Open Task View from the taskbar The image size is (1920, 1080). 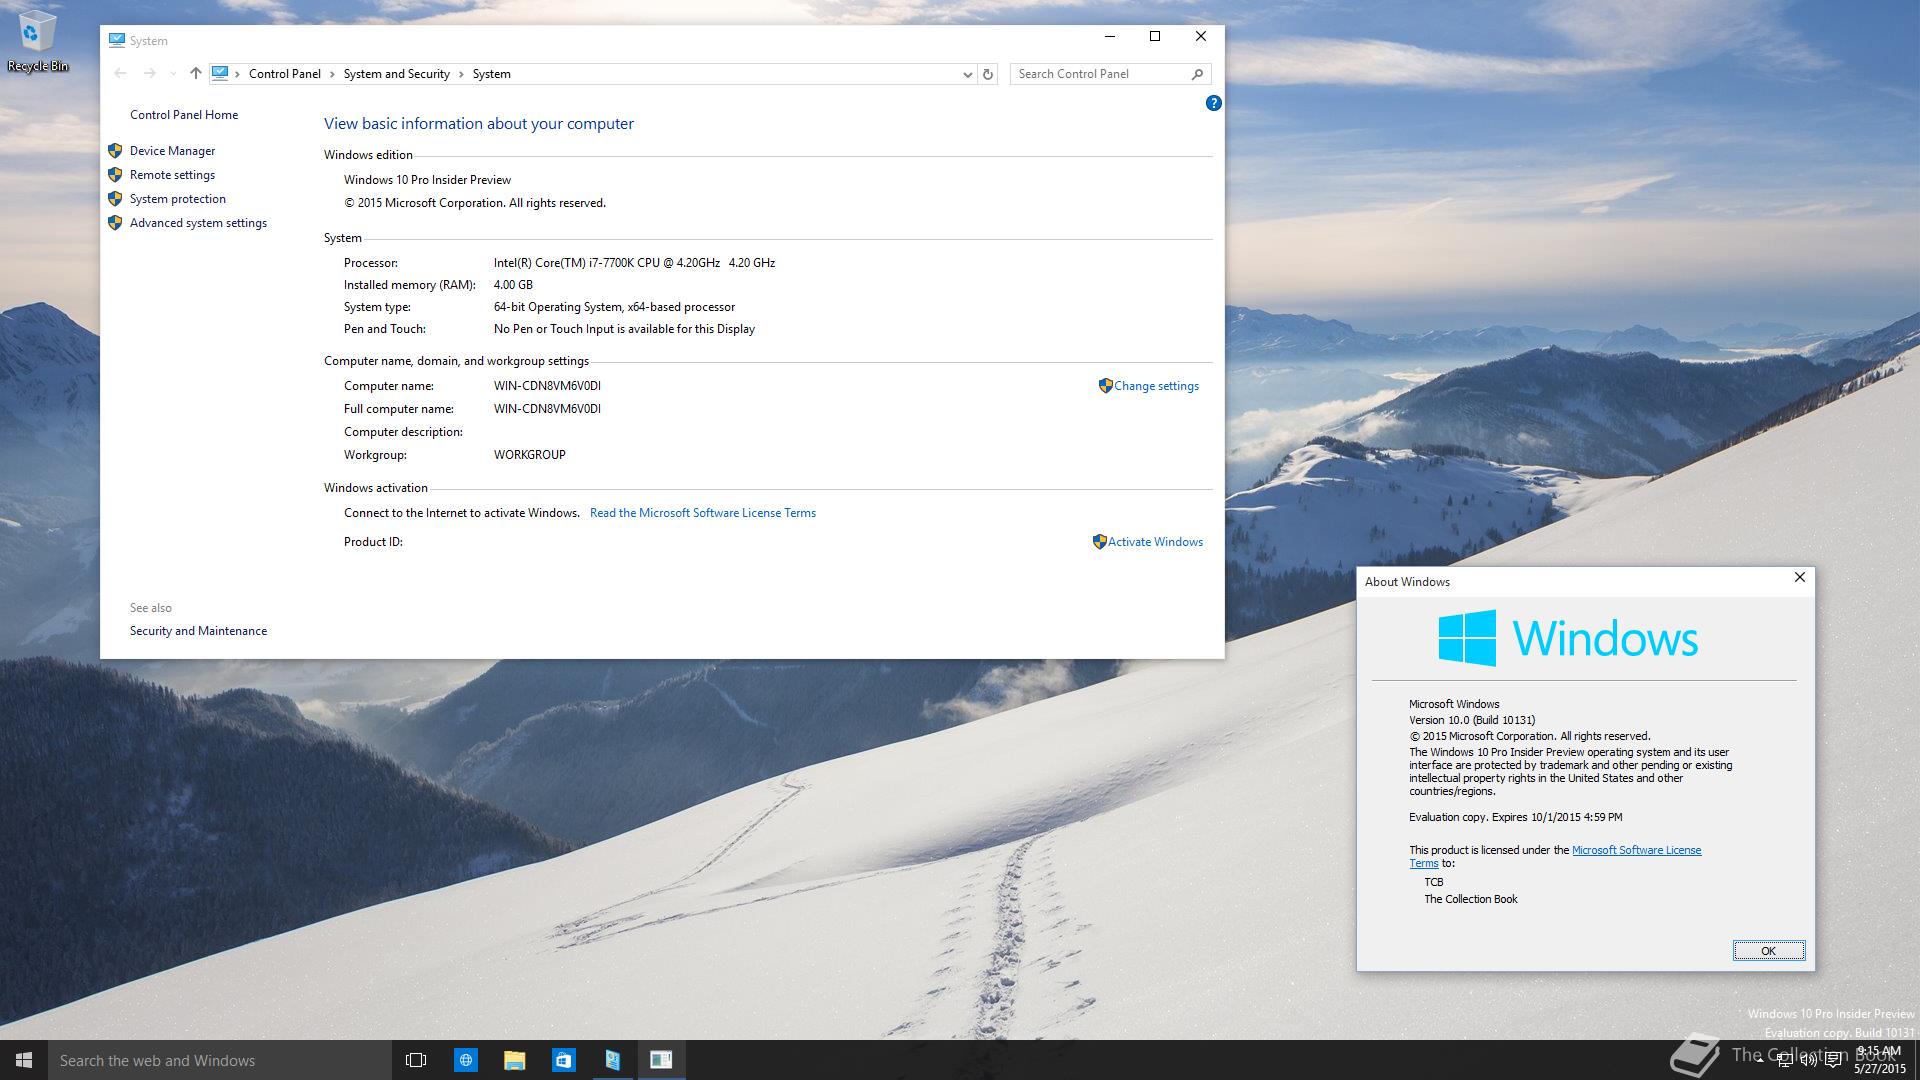(x=416, y=1060)
